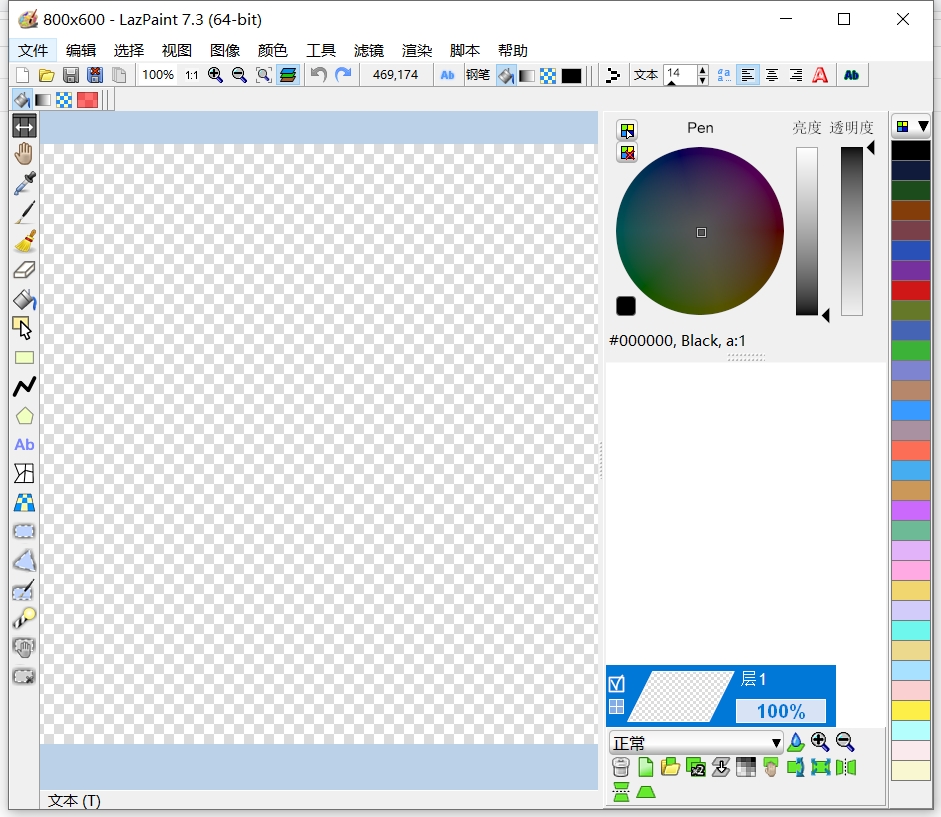941x817 pixels.
Task: Align text to the left
Action: pyautogui.click(x=748, y=75)
